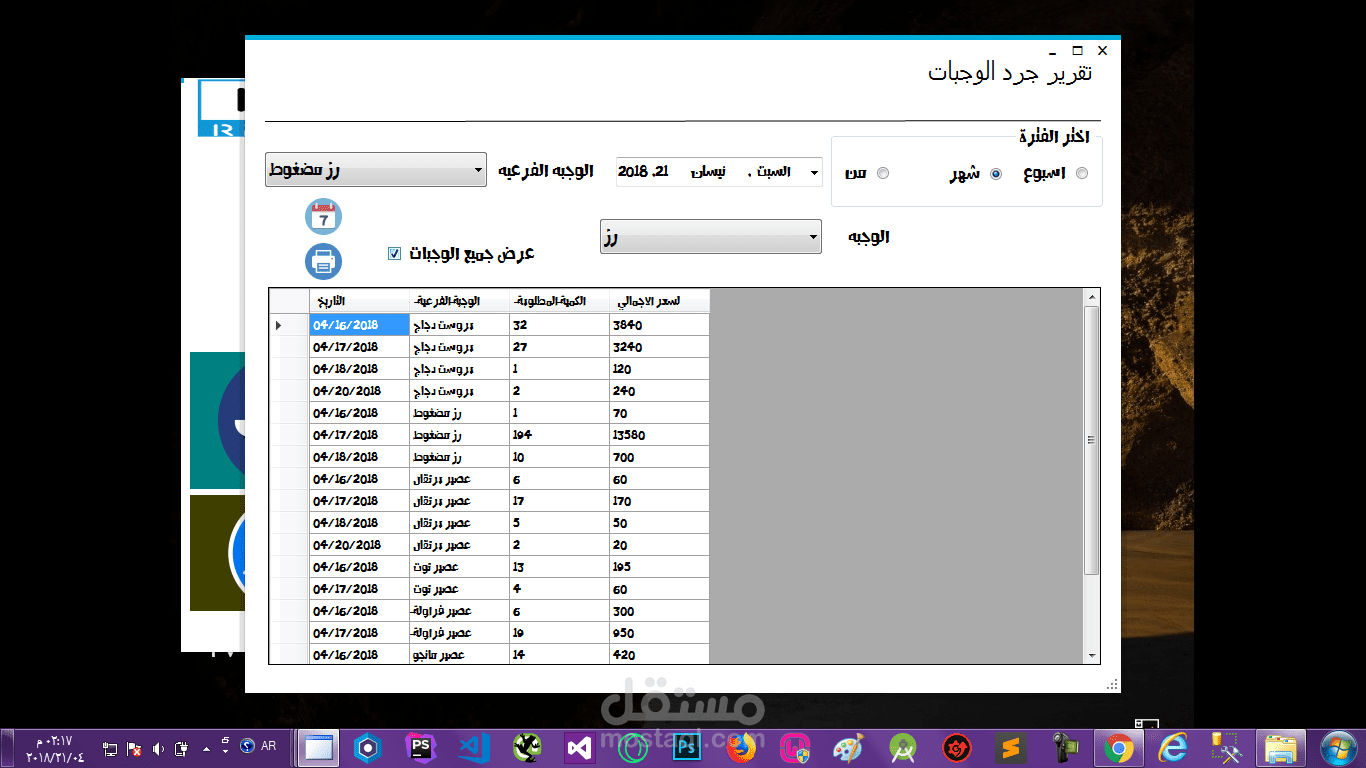1366x768 pixels.
Task: Open File Explorer from the taskbar
Action: pyautogui.click(x=1280, y=748)
